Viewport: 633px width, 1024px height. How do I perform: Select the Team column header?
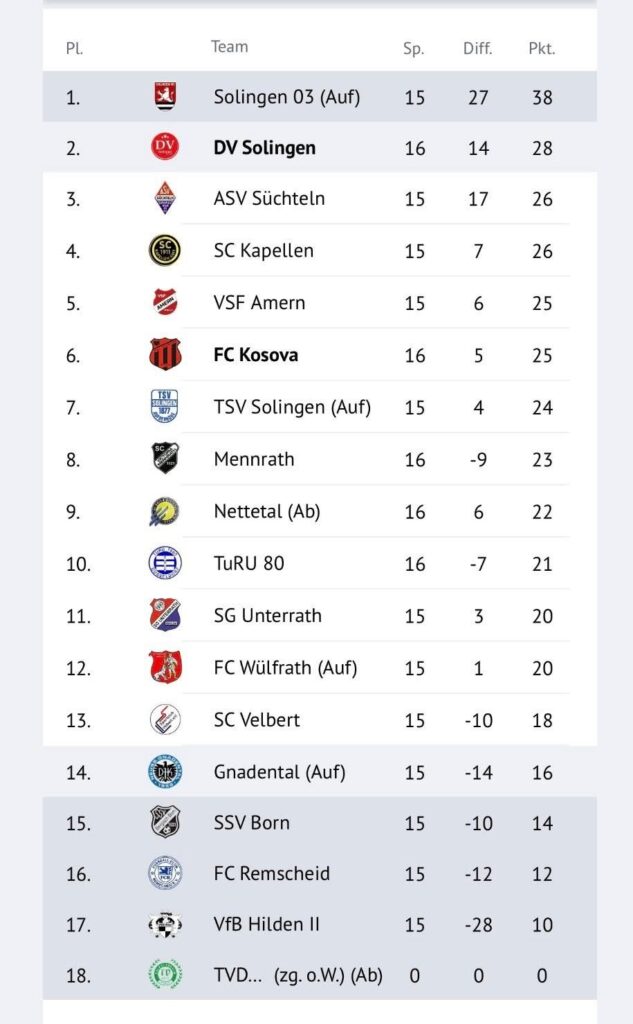[229, 47]
